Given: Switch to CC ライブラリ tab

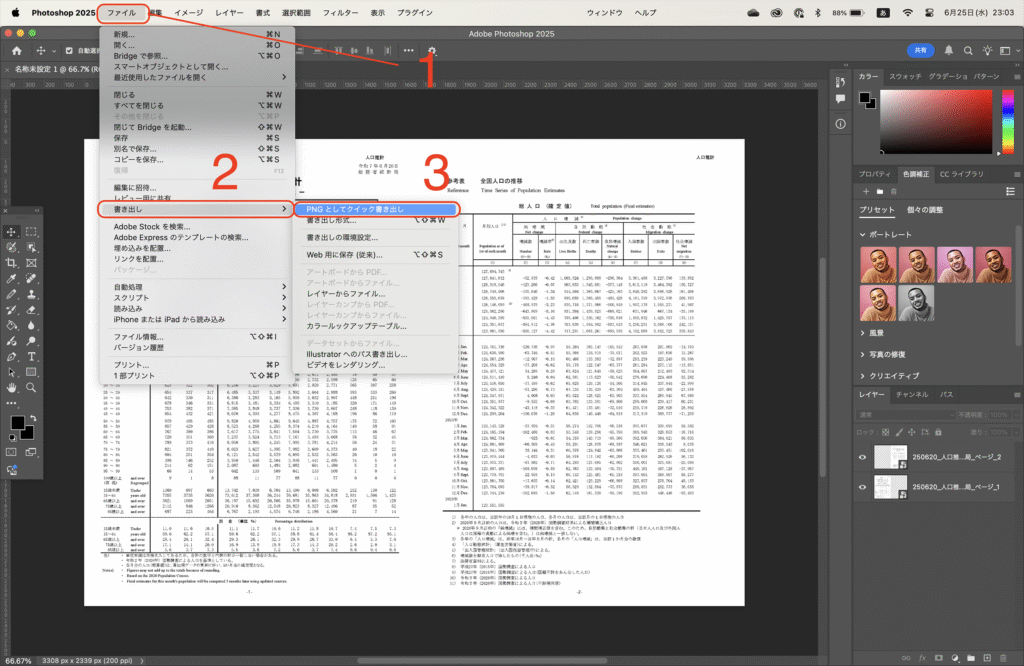Looking at the screenshot, I should pyautogui.click(x=961, y=174).
